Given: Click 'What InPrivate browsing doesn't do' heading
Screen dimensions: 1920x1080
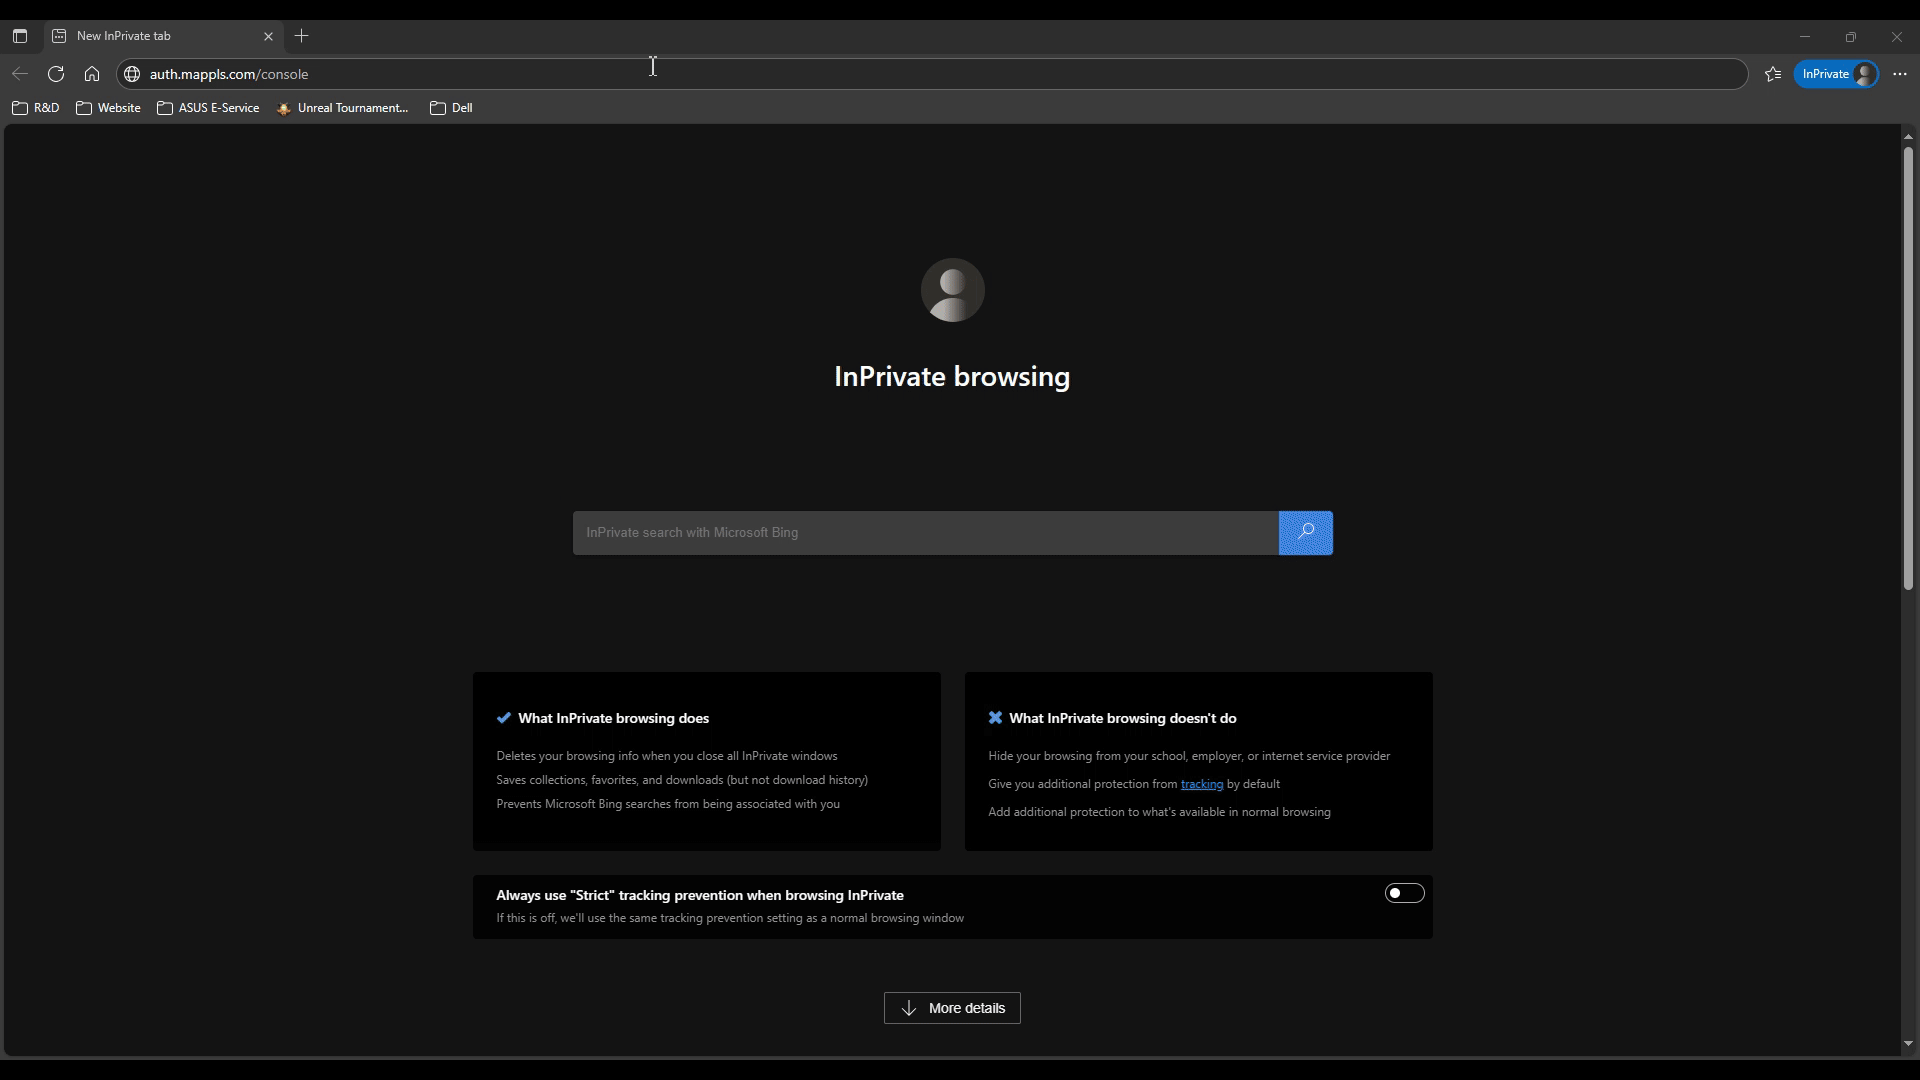Looking at the screenshot, I should (x=1122, y=718).
